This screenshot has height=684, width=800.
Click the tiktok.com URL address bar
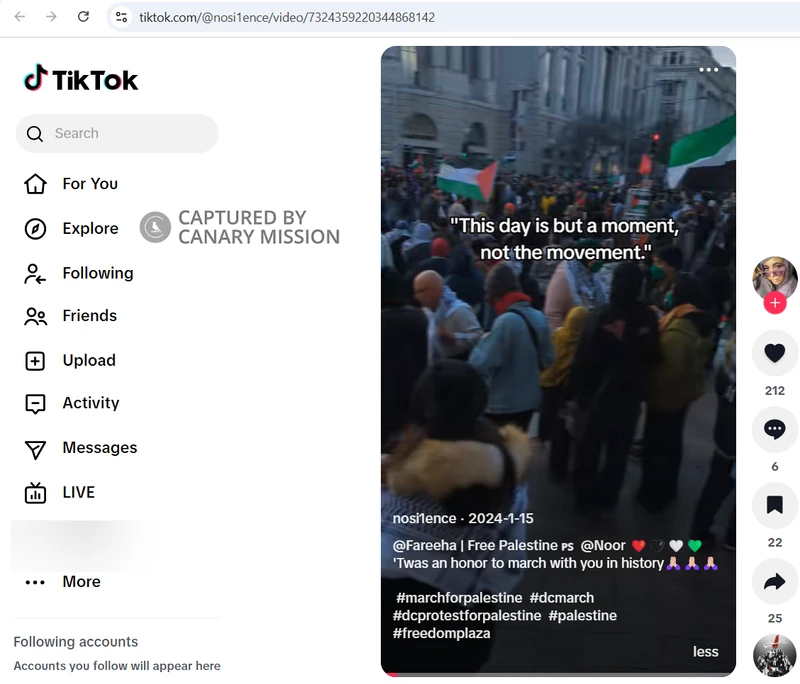287,17
